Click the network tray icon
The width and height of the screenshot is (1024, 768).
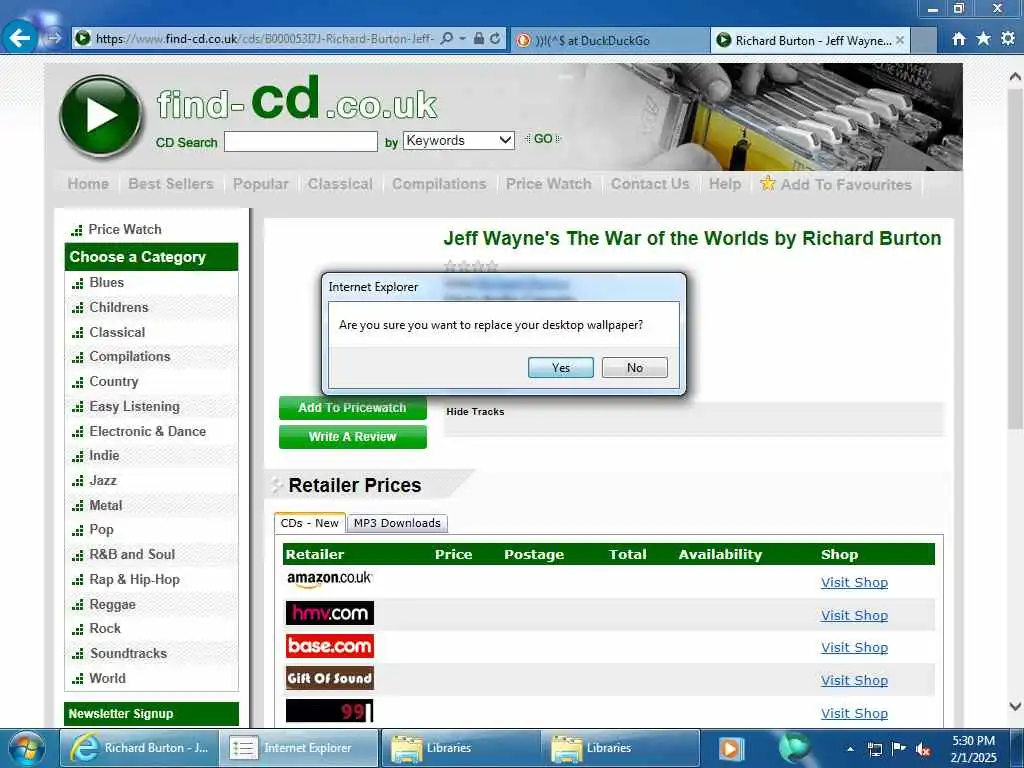874,749
